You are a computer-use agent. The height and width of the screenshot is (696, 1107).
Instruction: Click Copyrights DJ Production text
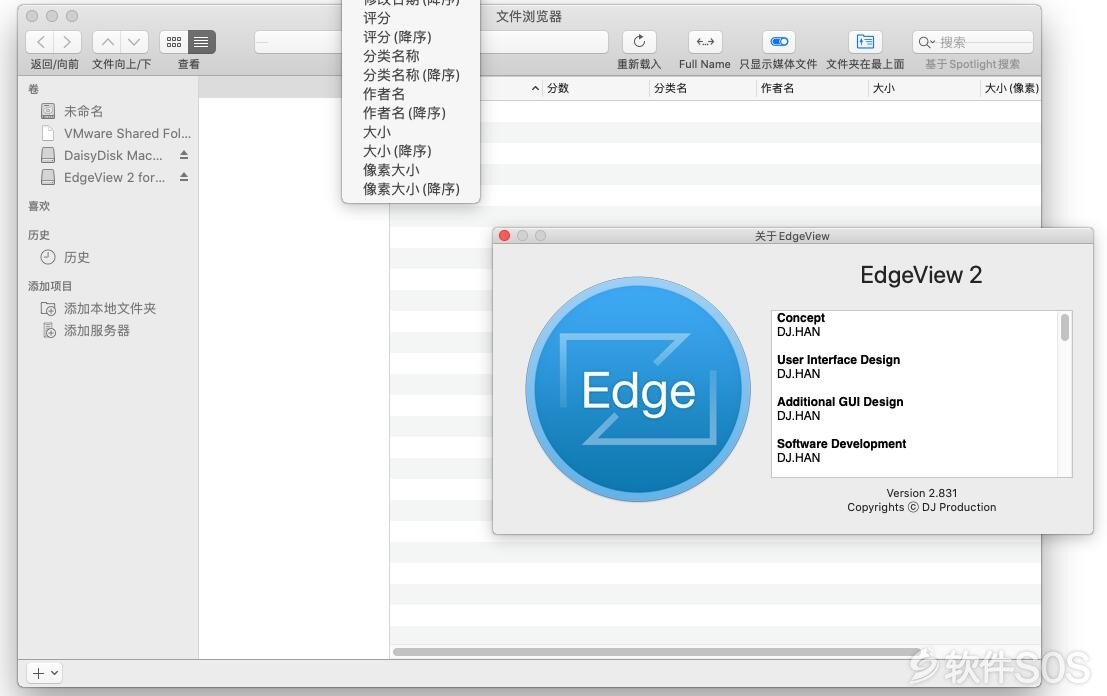click(921, 507)
